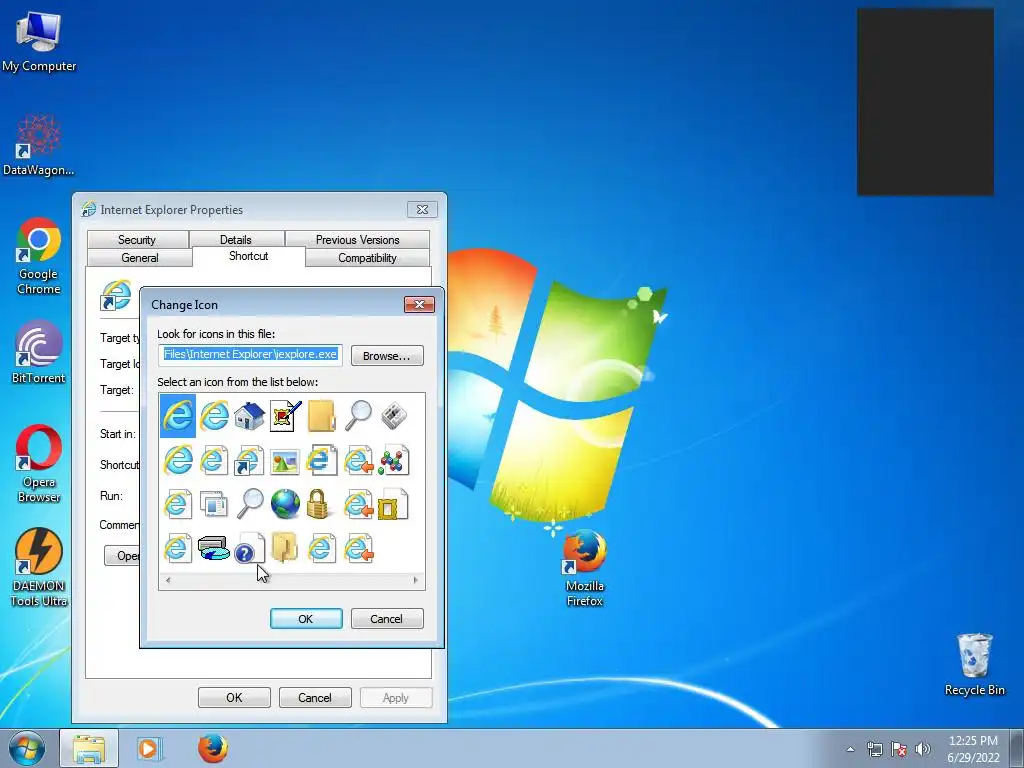This screenshot has height=768, width=1024.
Task: Select the DAEMON Tools Ultra desktop icon
Action: (39, 568)
